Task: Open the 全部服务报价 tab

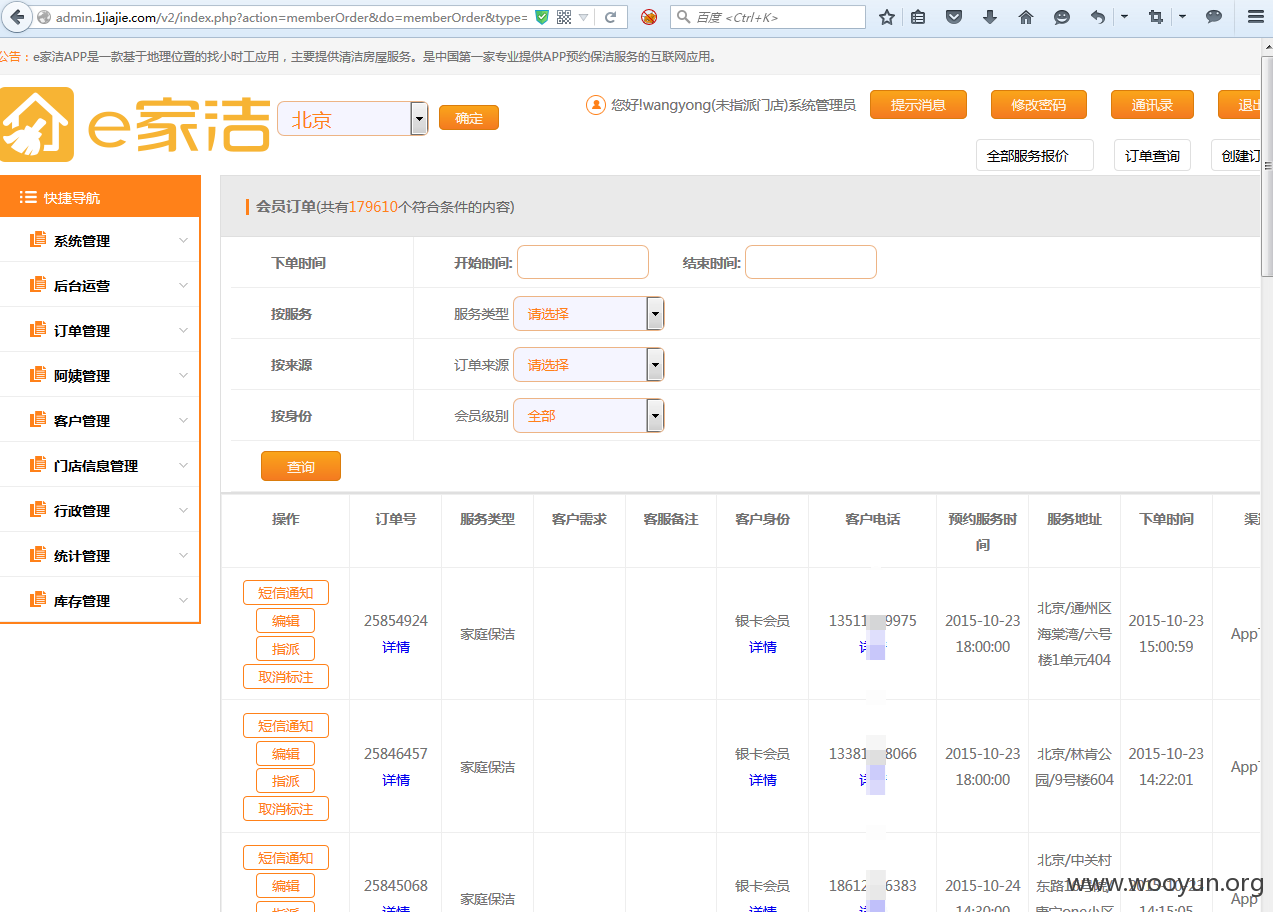Action: coord(1035,156)
